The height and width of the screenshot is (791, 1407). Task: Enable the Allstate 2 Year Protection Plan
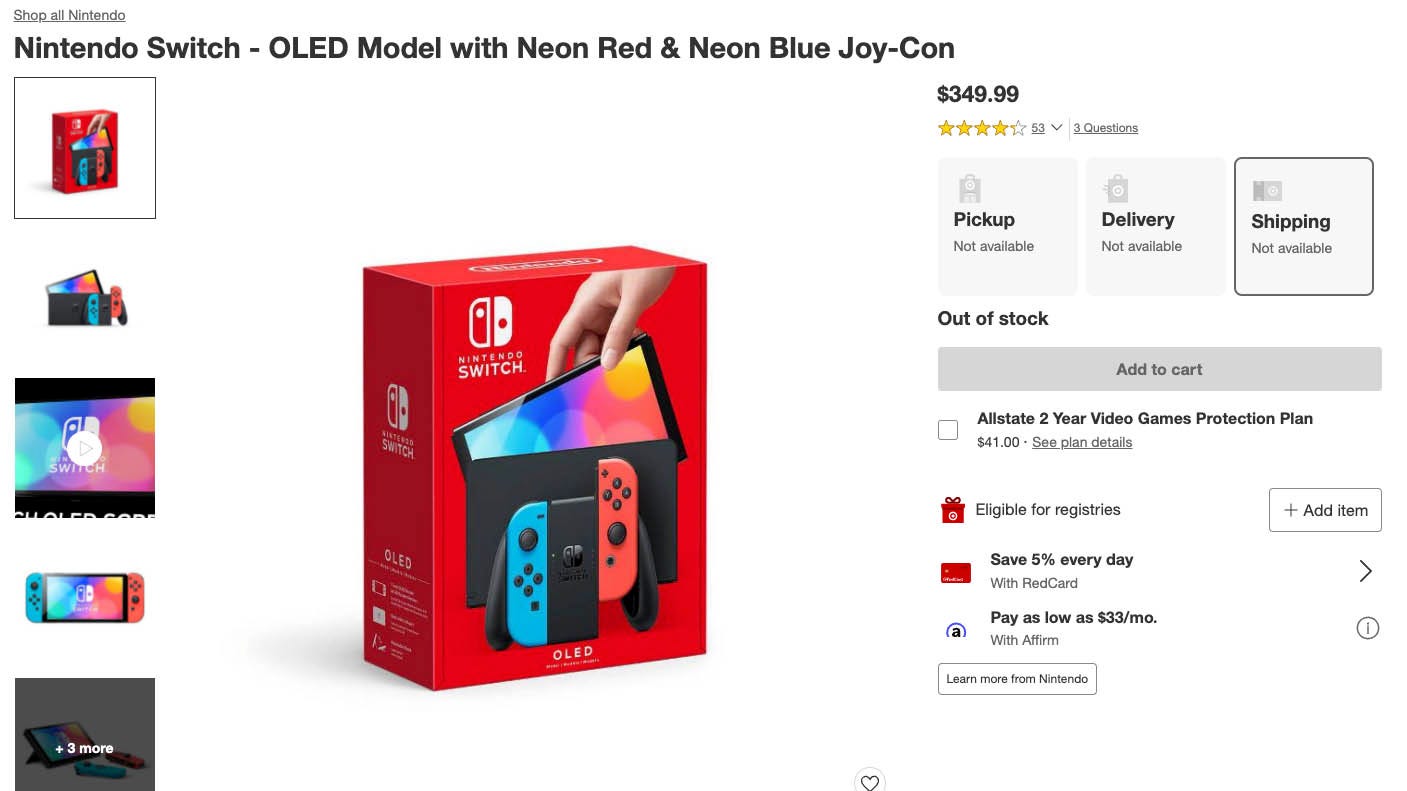pyautogui.click(x=947, y=429)
